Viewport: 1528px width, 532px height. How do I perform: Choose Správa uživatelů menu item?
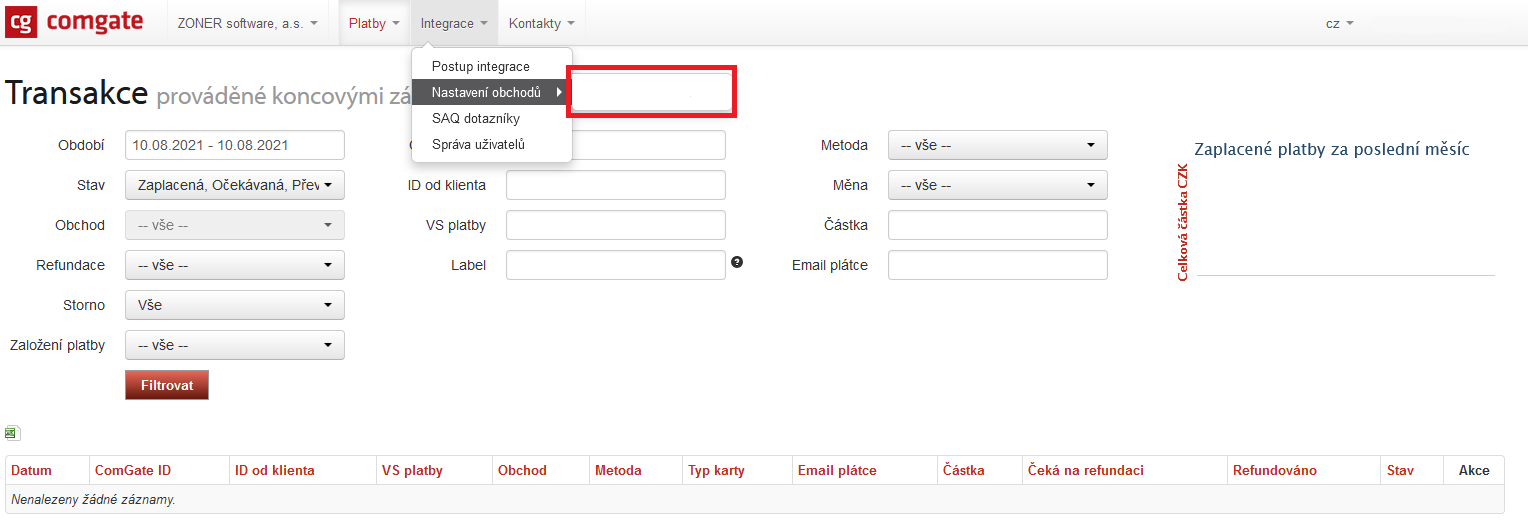coord(478,144)
